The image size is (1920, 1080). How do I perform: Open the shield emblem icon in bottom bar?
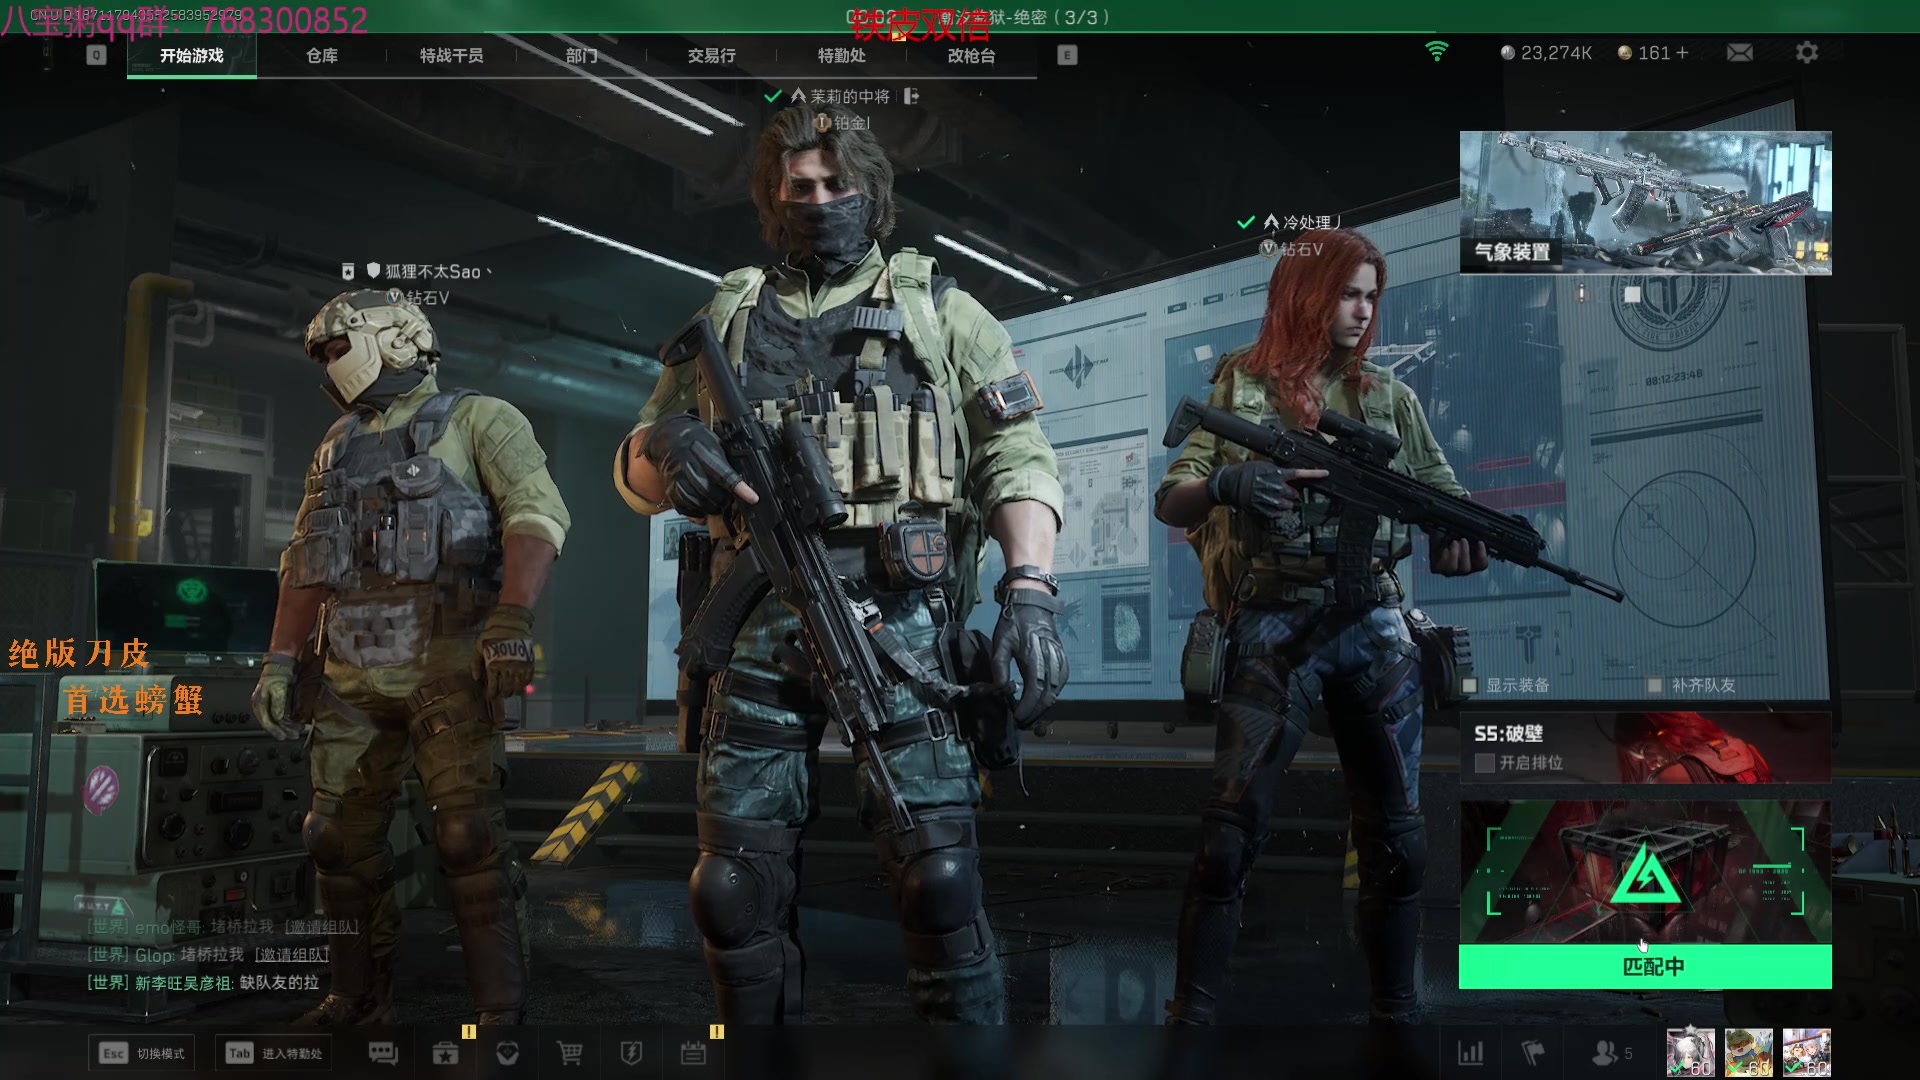point(507,1053)
